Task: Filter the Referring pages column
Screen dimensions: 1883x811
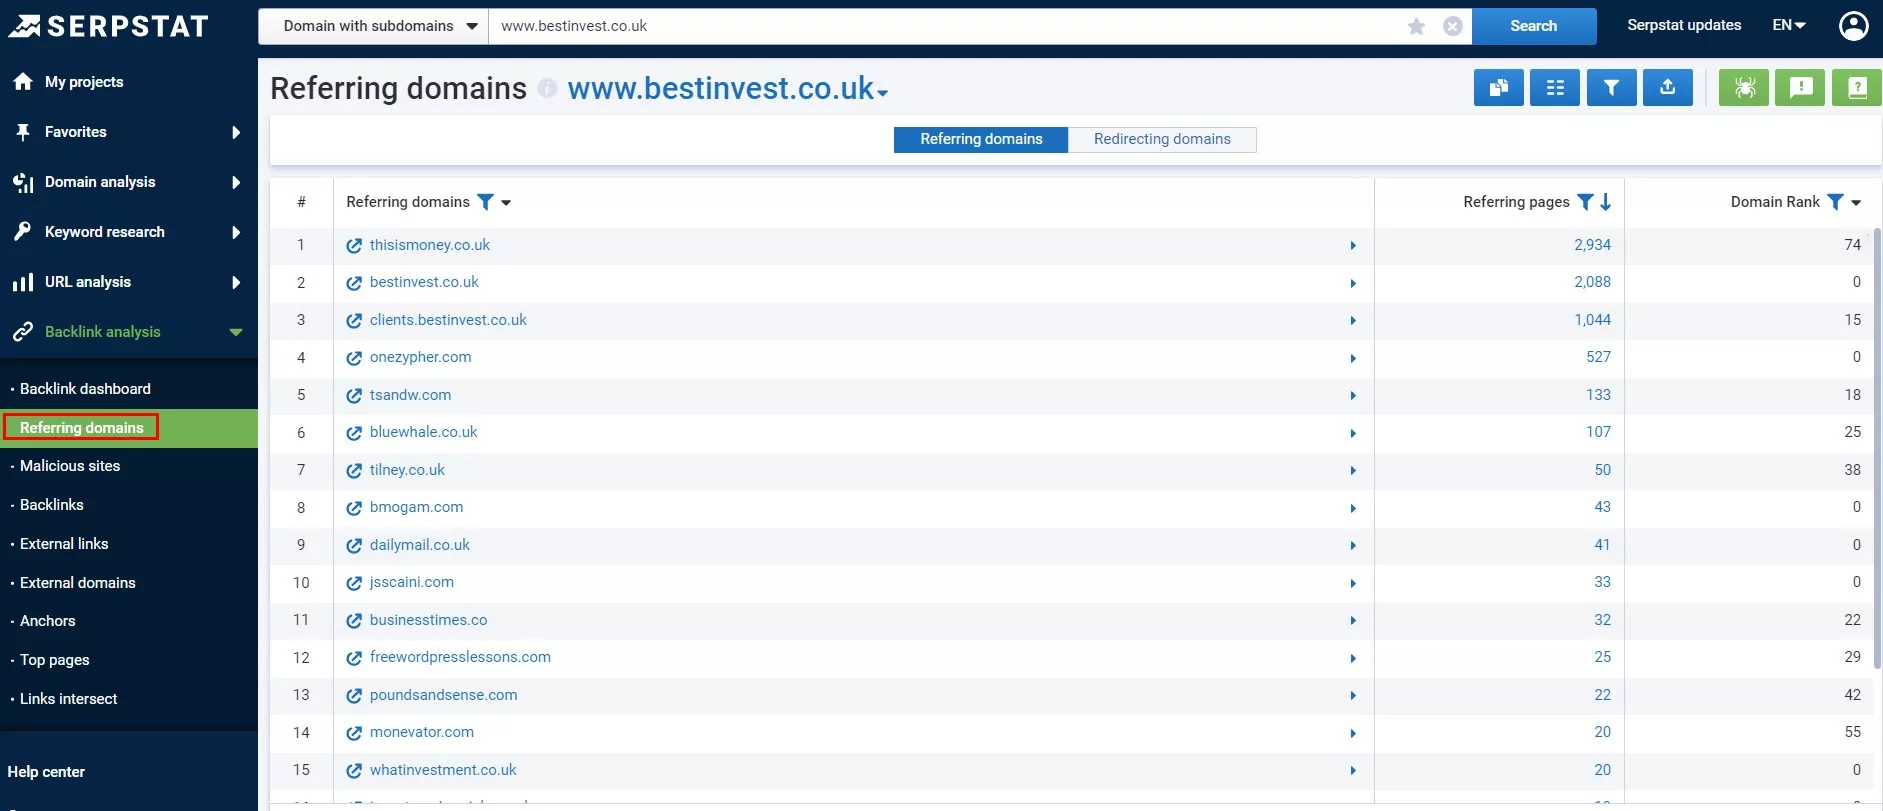Action: (x=1585, y=202)
